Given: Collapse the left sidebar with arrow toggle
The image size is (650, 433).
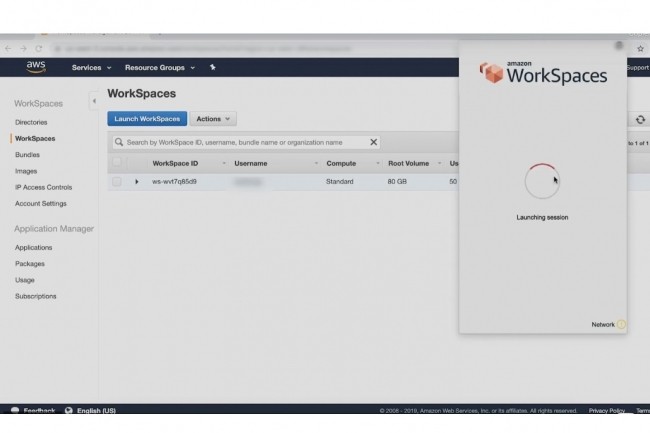Looking at the screenshot, I should click(x=94, y=101).
